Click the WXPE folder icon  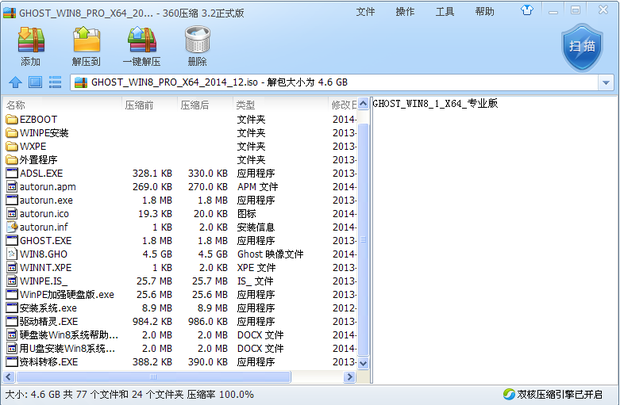click(12, 146)
